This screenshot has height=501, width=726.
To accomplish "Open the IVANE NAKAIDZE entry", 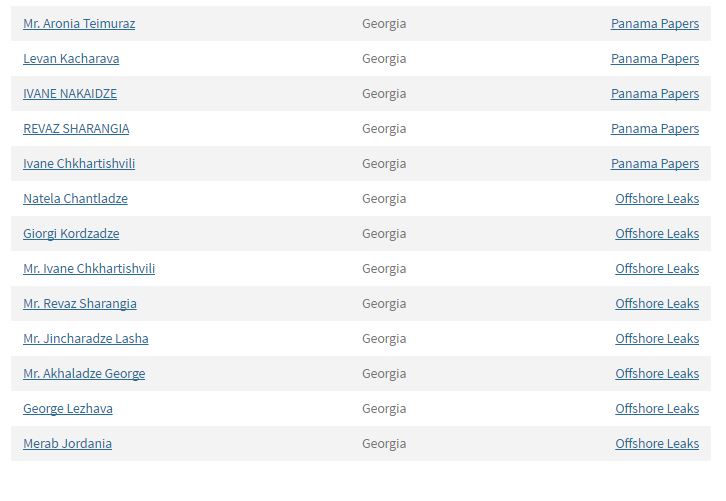I will point(70,94).
